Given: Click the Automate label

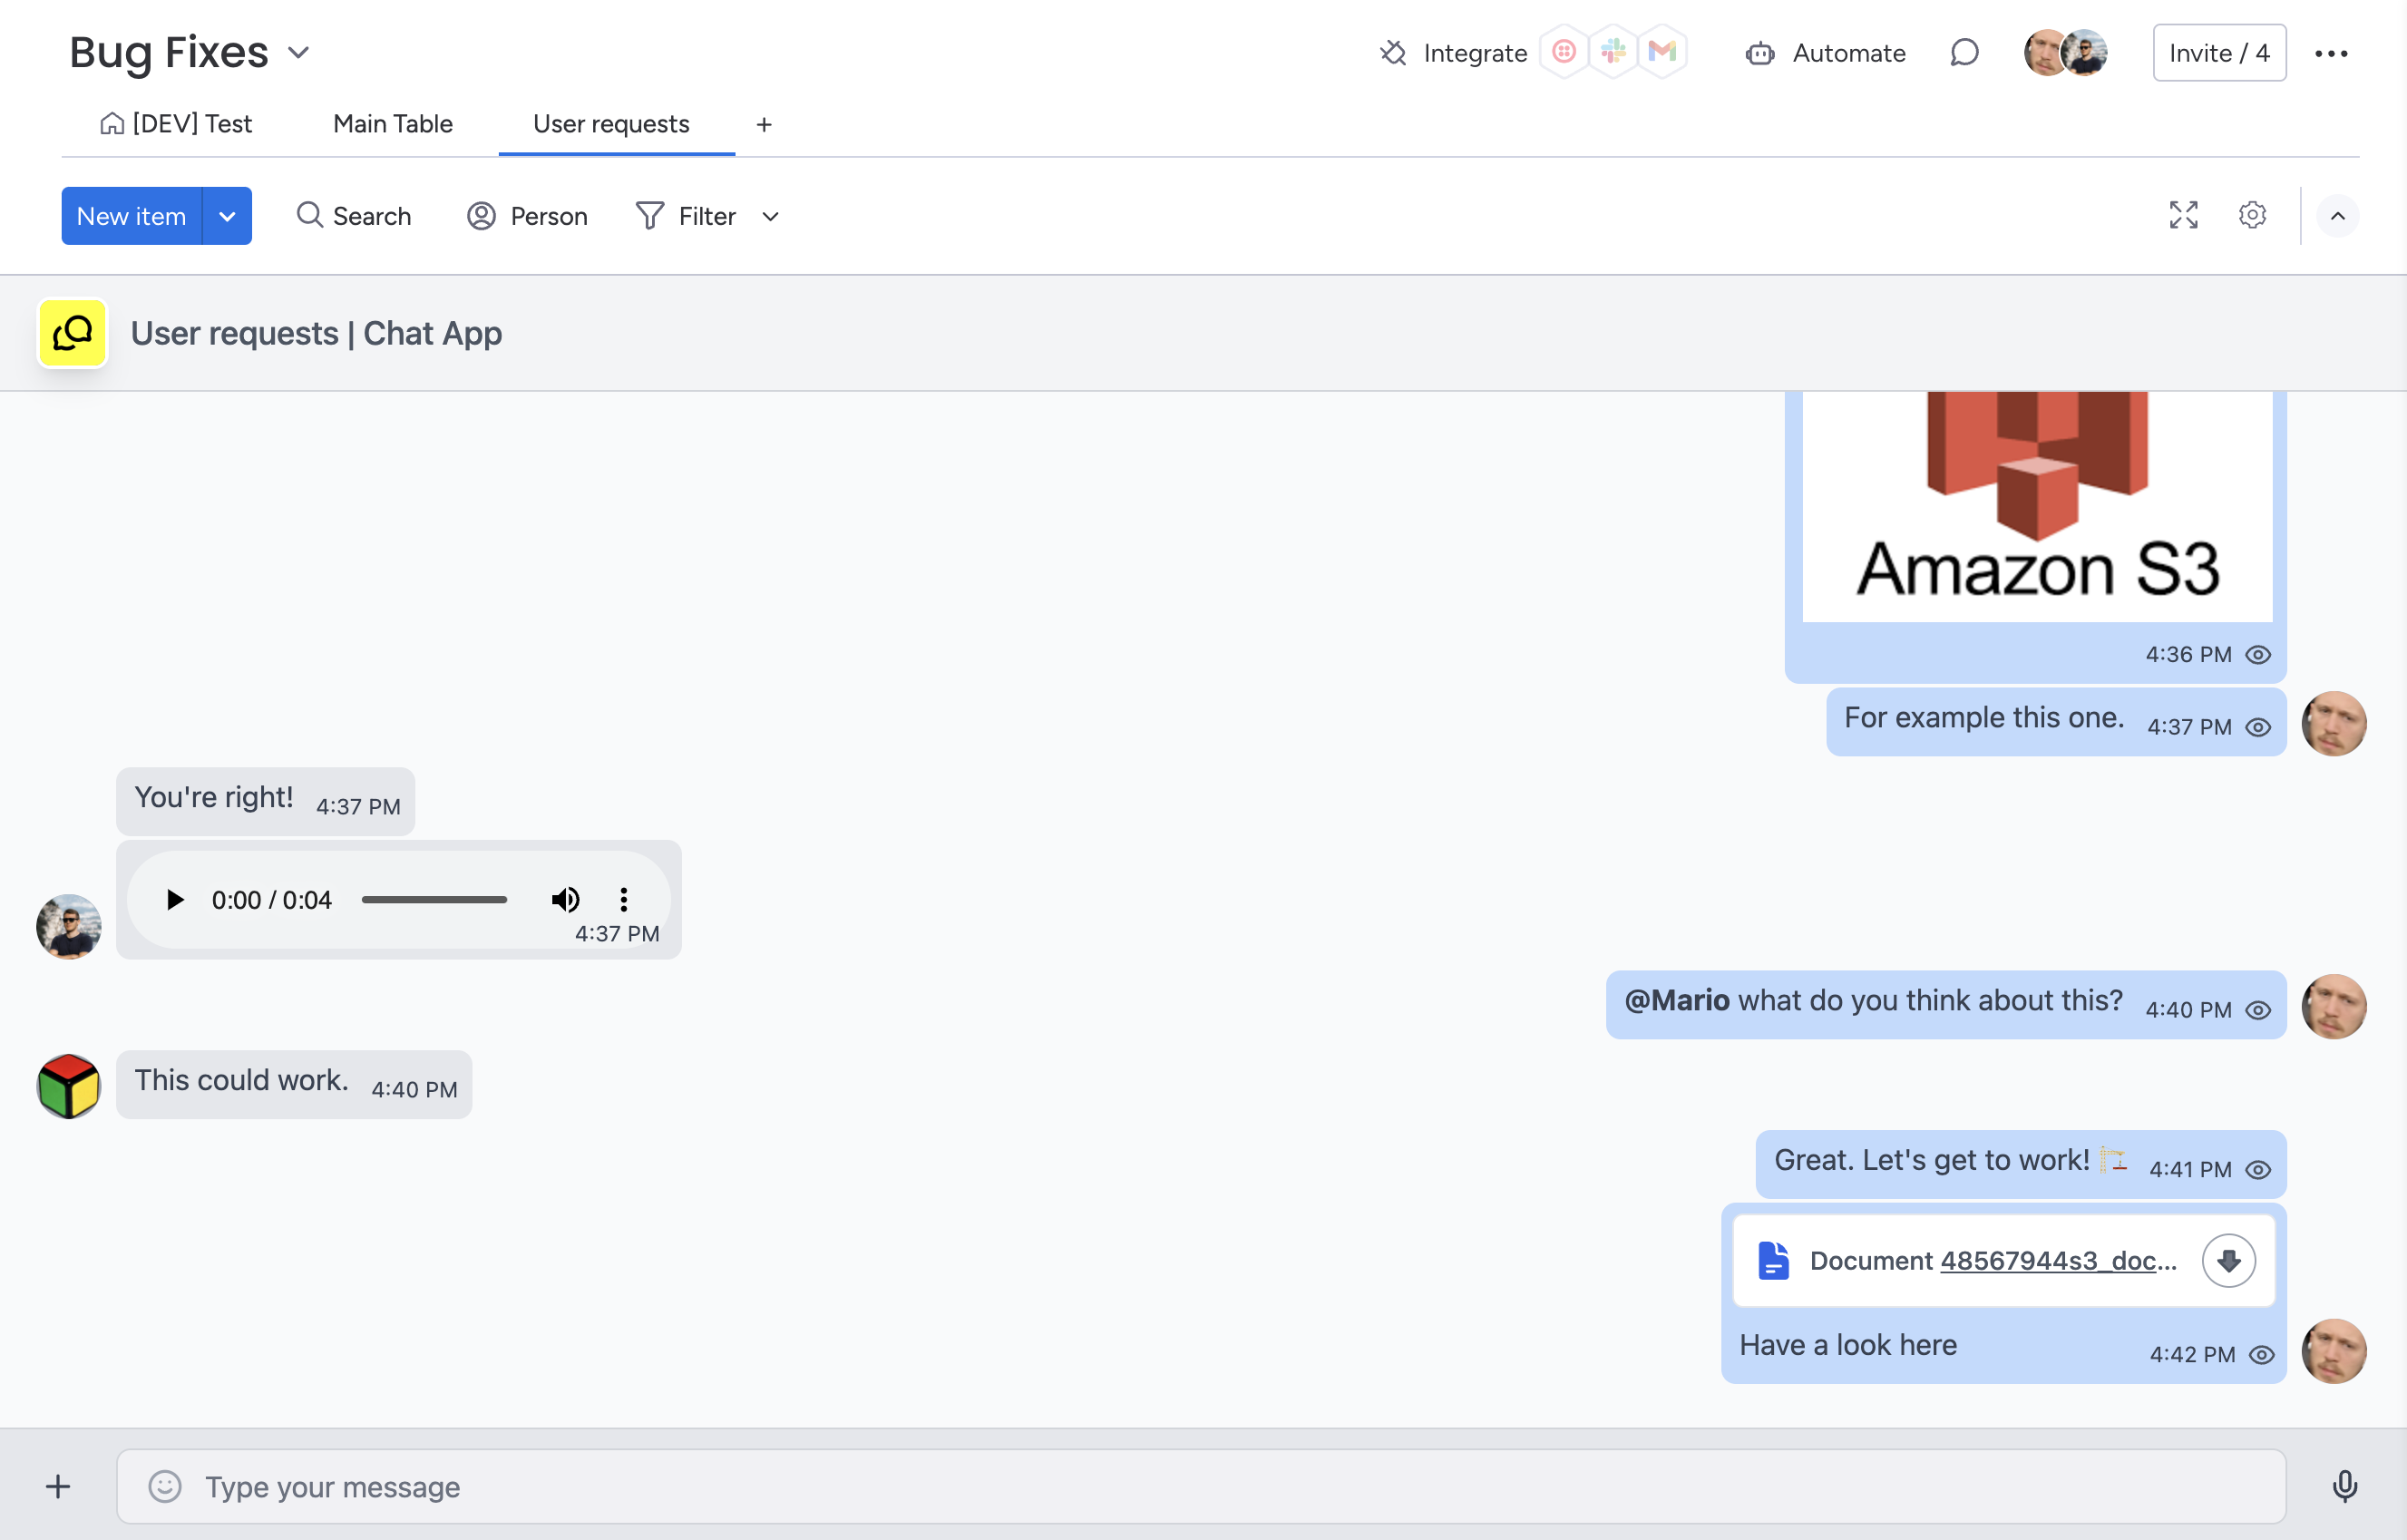Looking at the screenshot, I should [1848, 53].
